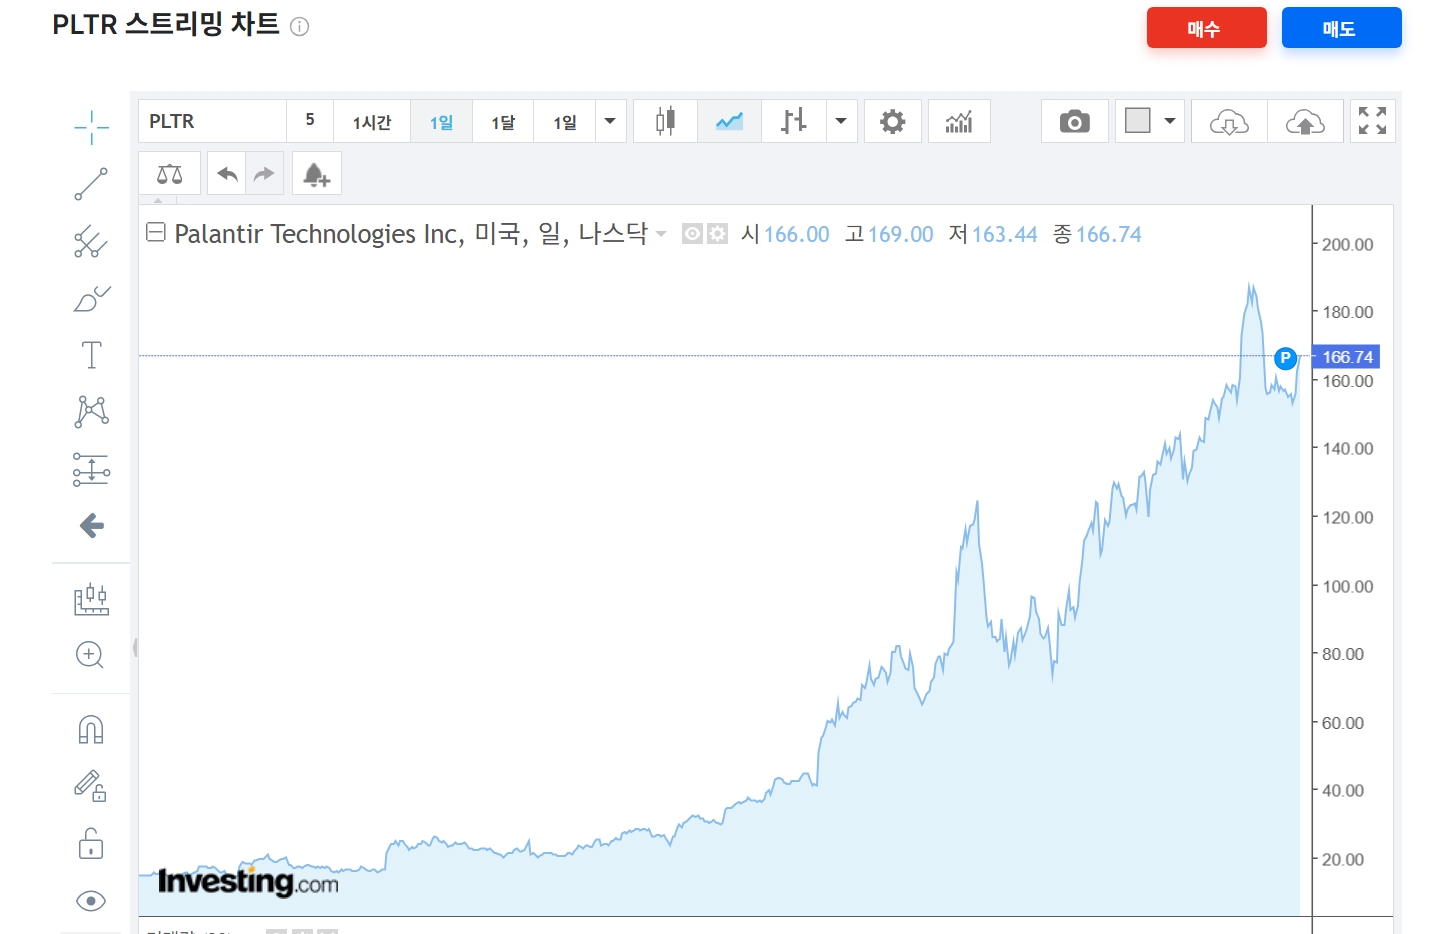Load chart layout from cloud
Viewport: 1439px width, 934px height.
pyautogui.click(x=1229, y=121)
